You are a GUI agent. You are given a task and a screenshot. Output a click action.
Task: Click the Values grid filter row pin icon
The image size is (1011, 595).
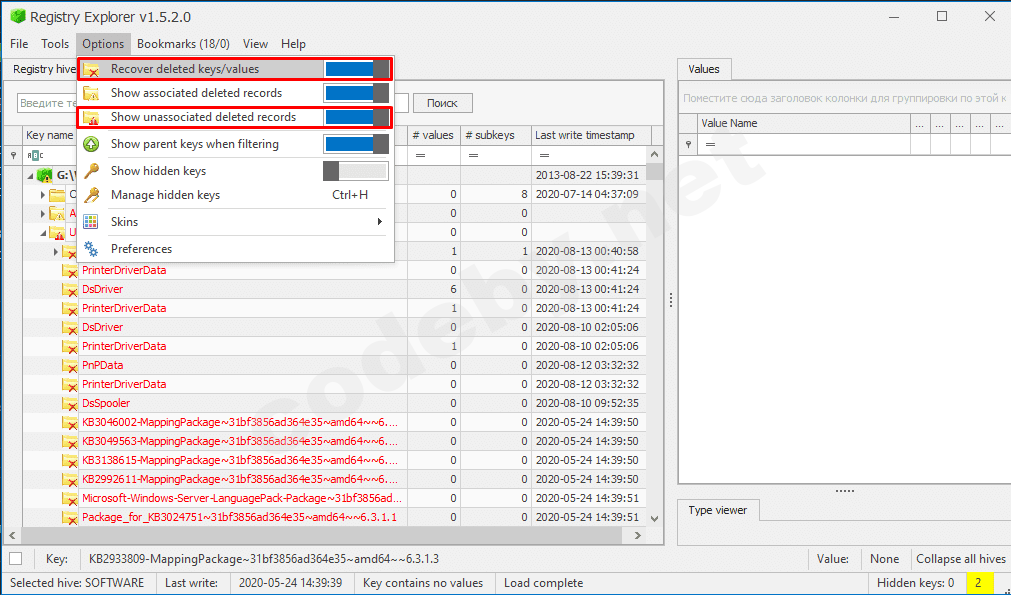point(689,144)
